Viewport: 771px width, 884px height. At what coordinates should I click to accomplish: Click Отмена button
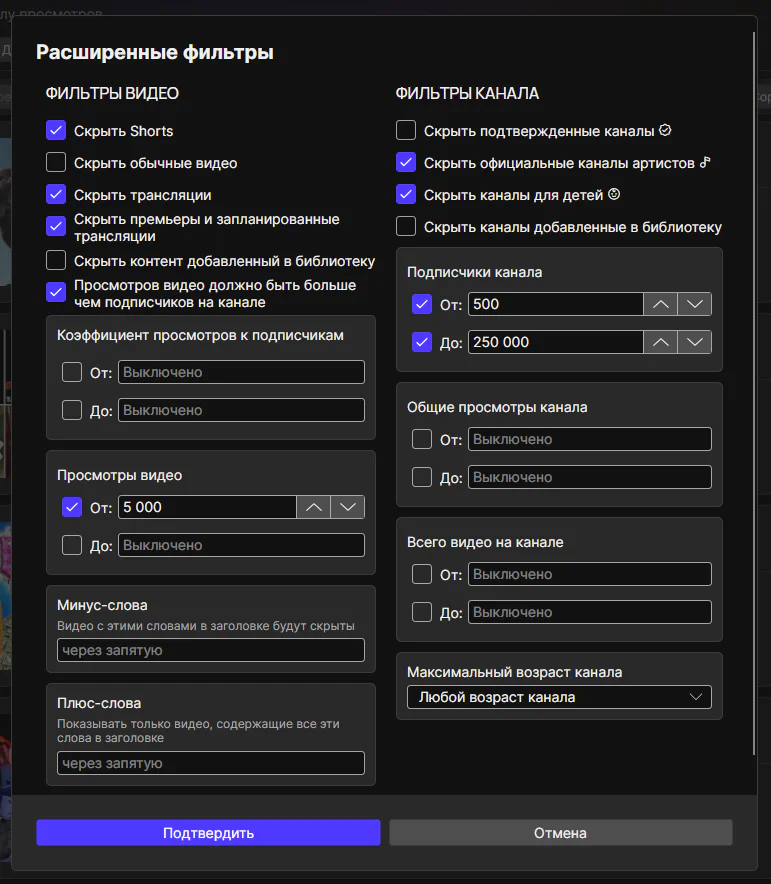coord(561,833)
